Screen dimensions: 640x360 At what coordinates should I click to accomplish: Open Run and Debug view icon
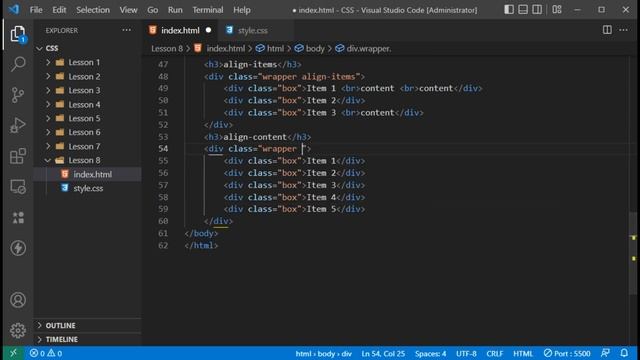pyautogui.click(x=18, y=125)
